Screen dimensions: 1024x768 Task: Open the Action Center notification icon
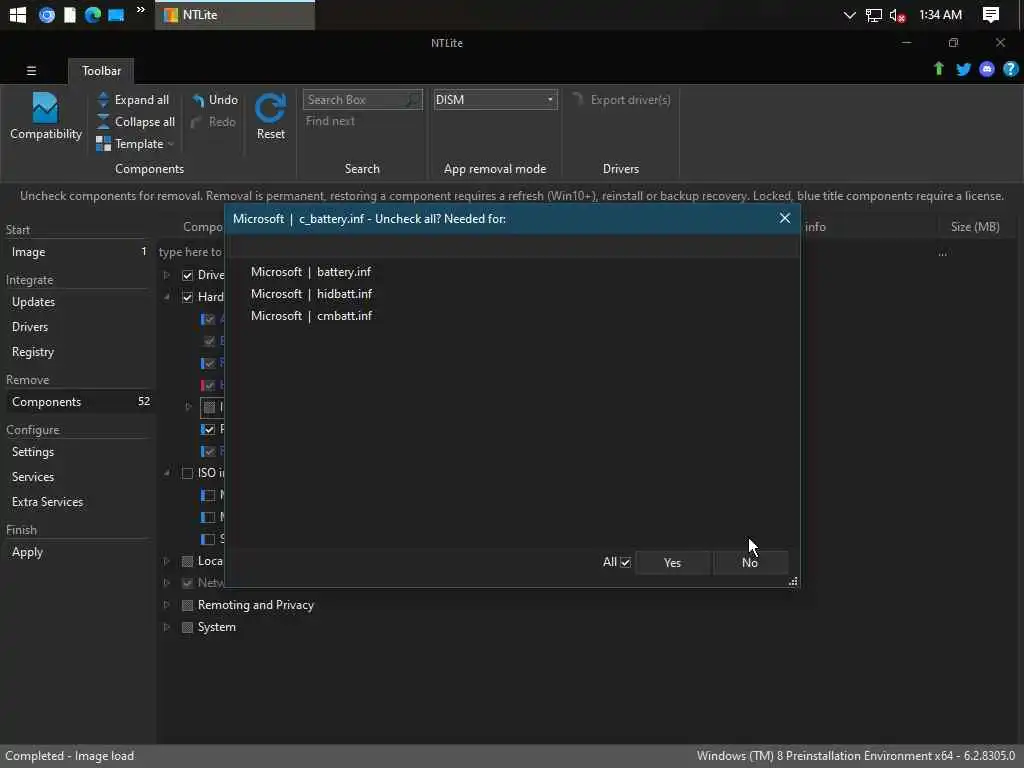tap(991, 14)
